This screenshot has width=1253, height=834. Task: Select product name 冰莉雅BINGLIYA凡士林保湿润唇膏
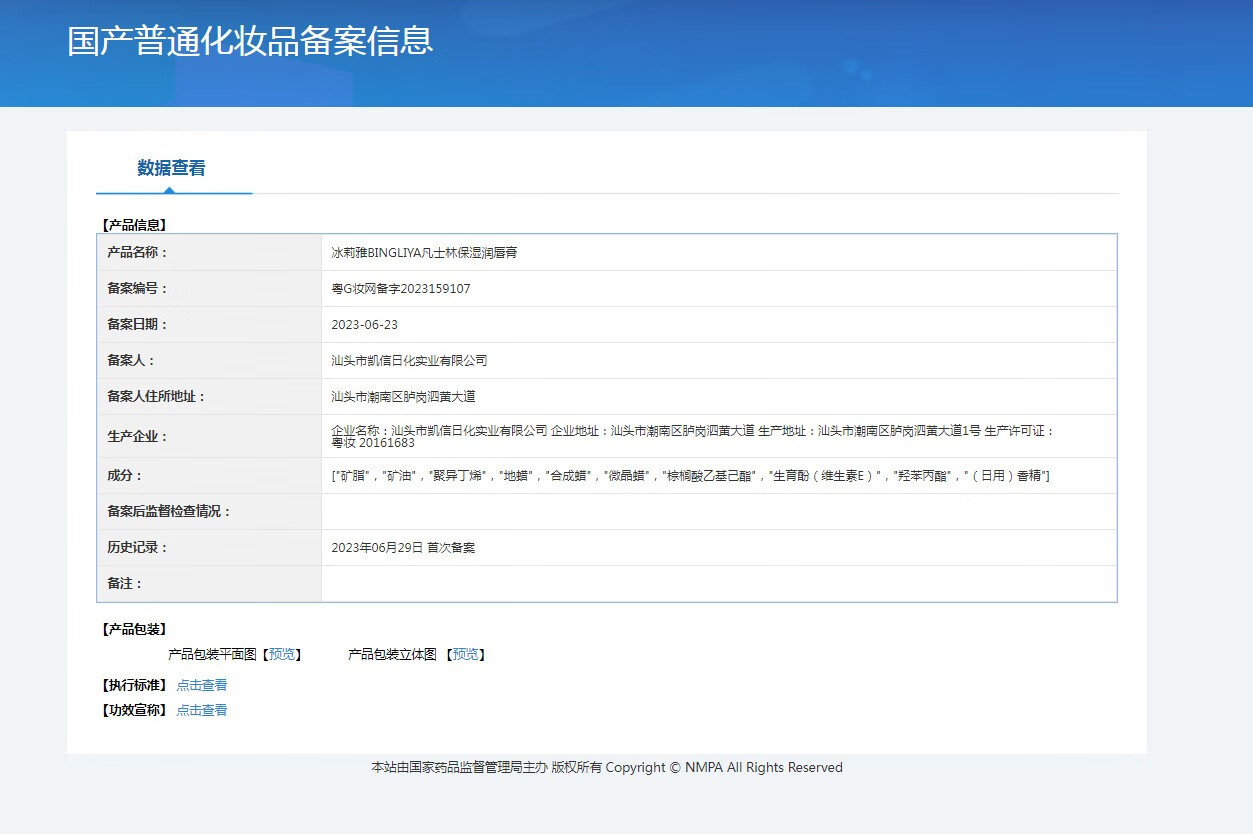pos(425,253)
